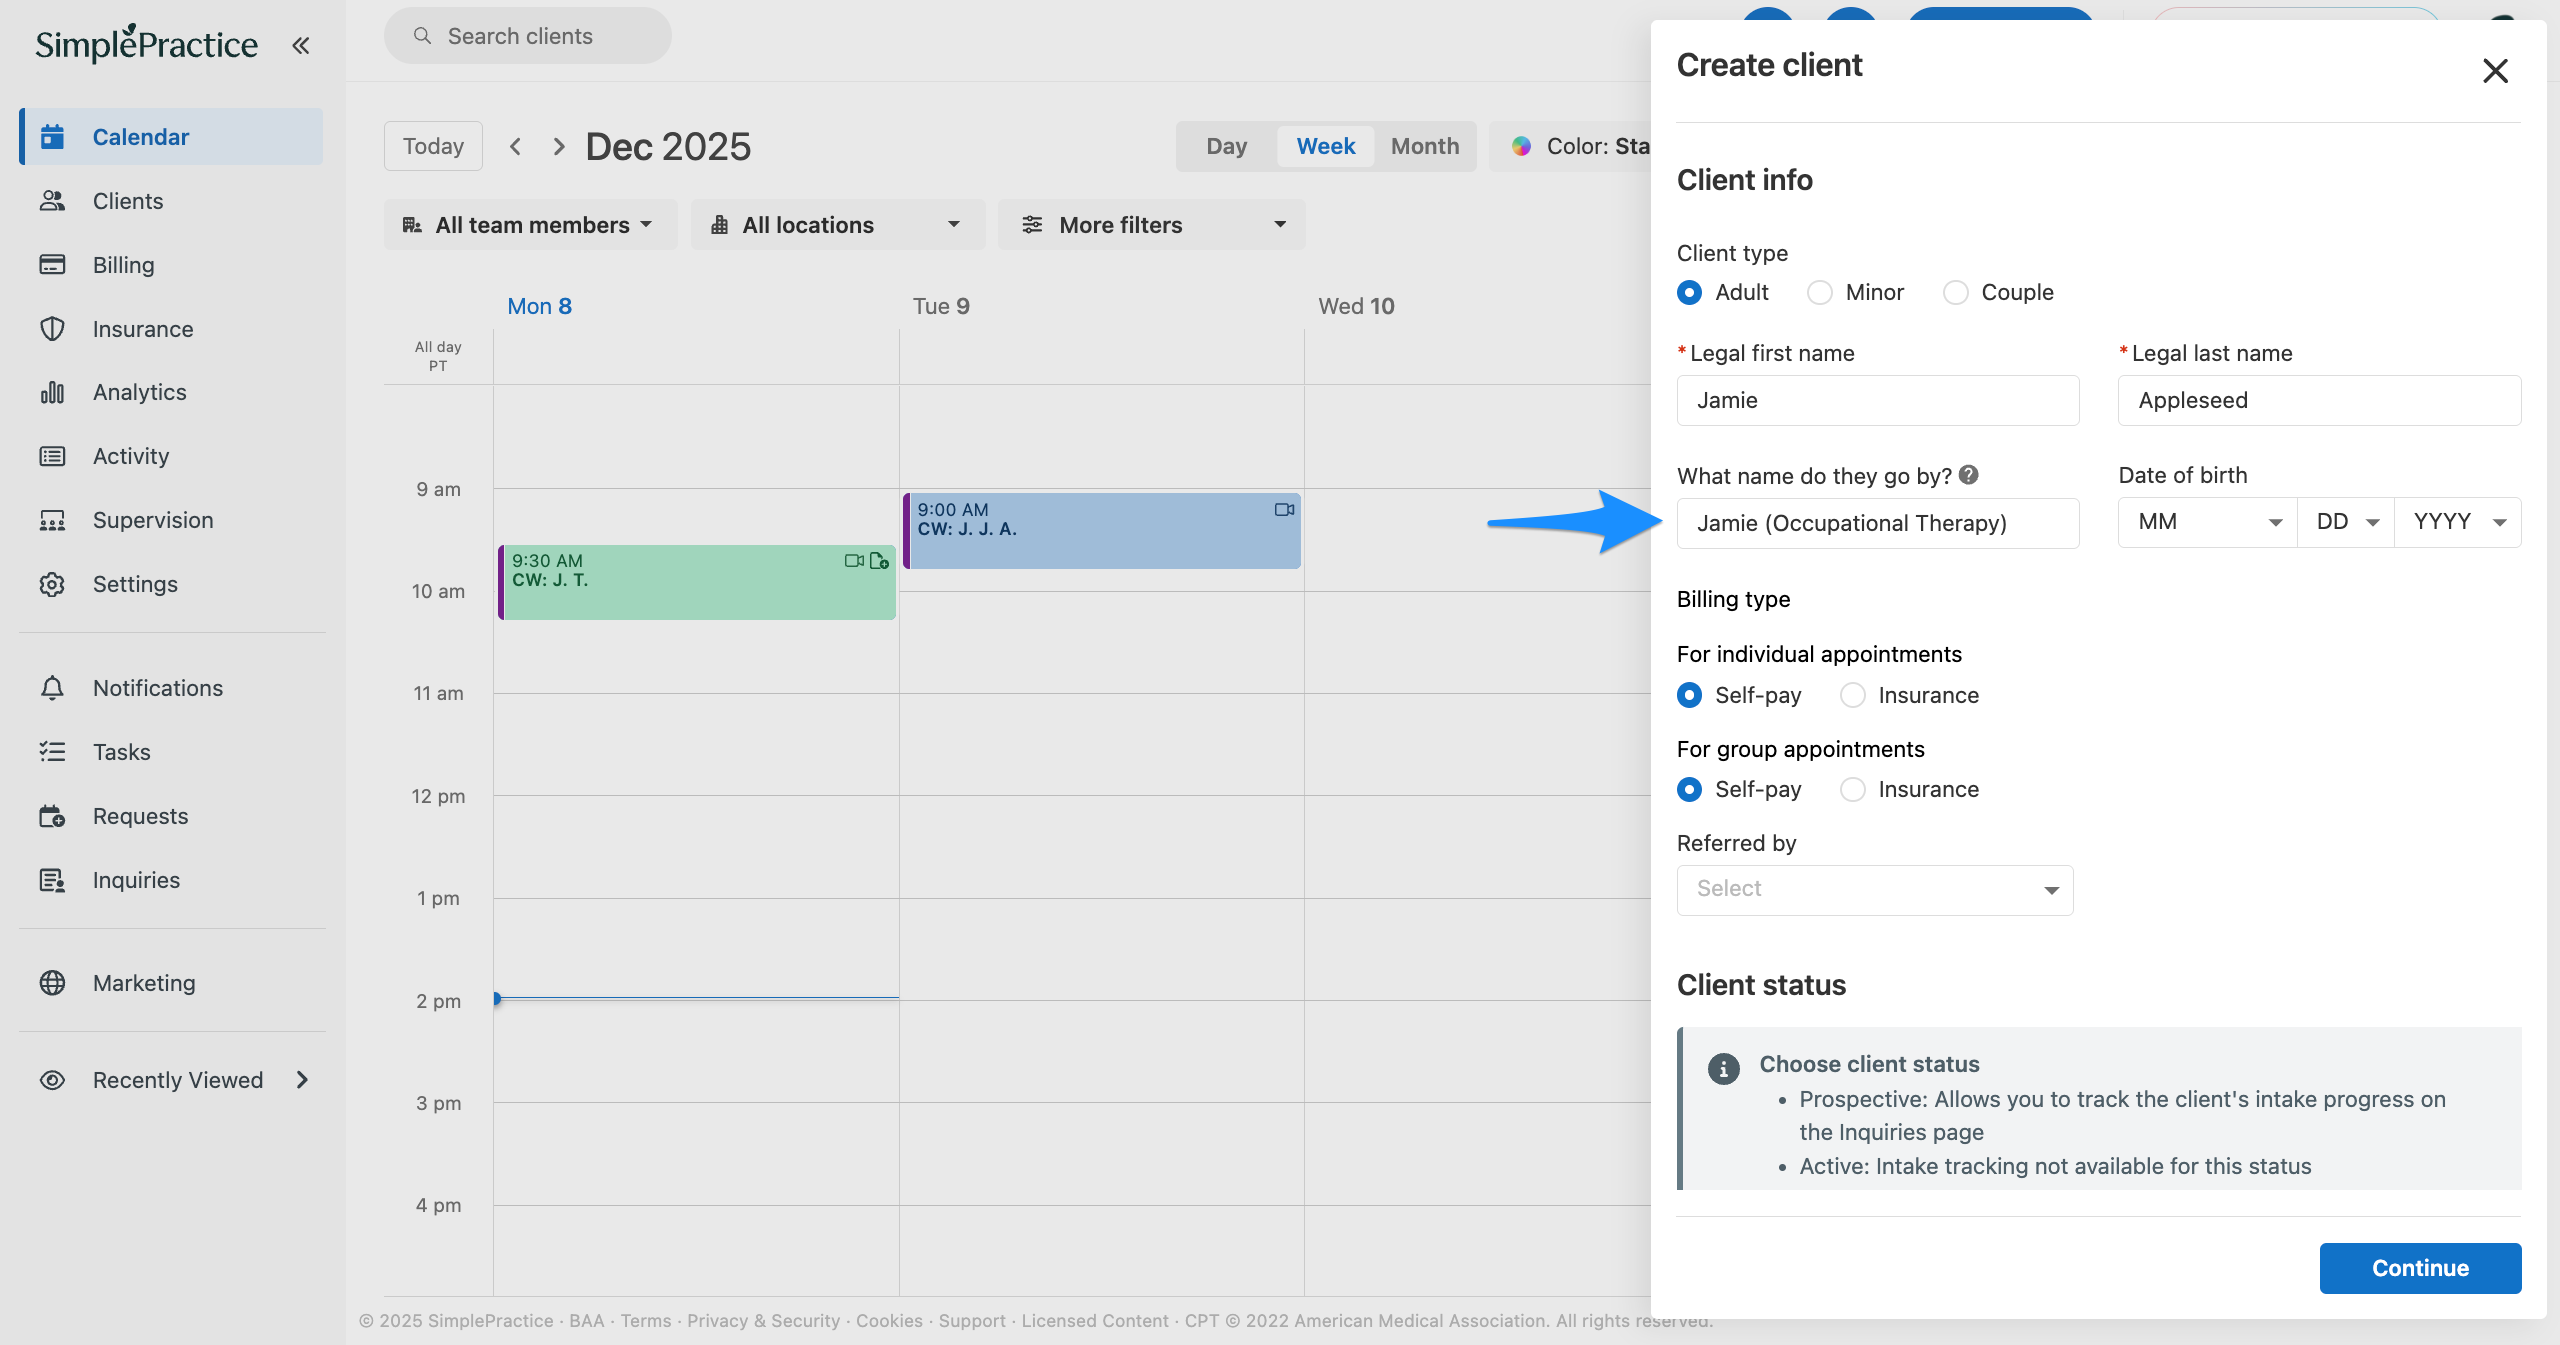Screen dimensions: 2560x1345
Task: Go to previous week arrow
Action: point(515,146)
